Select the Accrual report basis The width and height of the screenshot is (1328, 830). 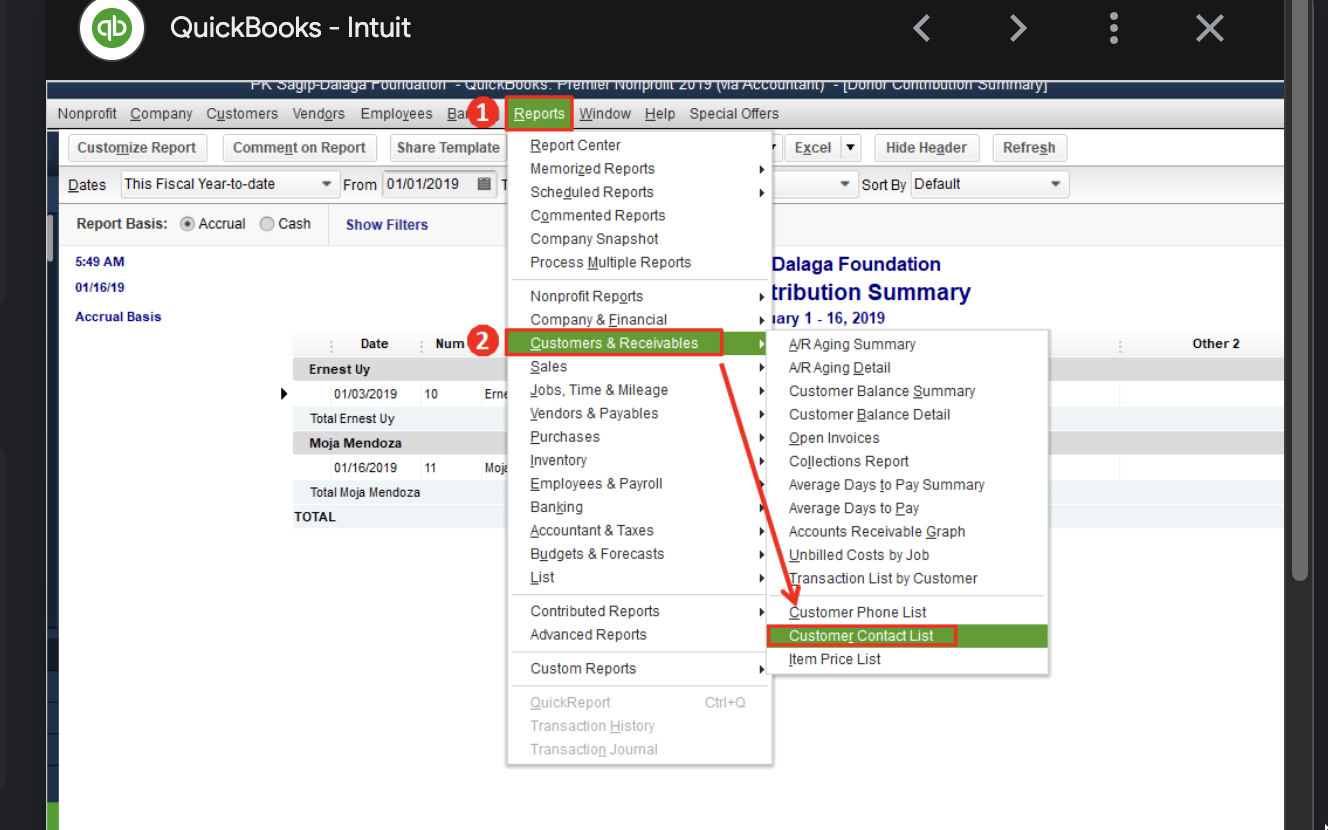click(x=191, y=223)
